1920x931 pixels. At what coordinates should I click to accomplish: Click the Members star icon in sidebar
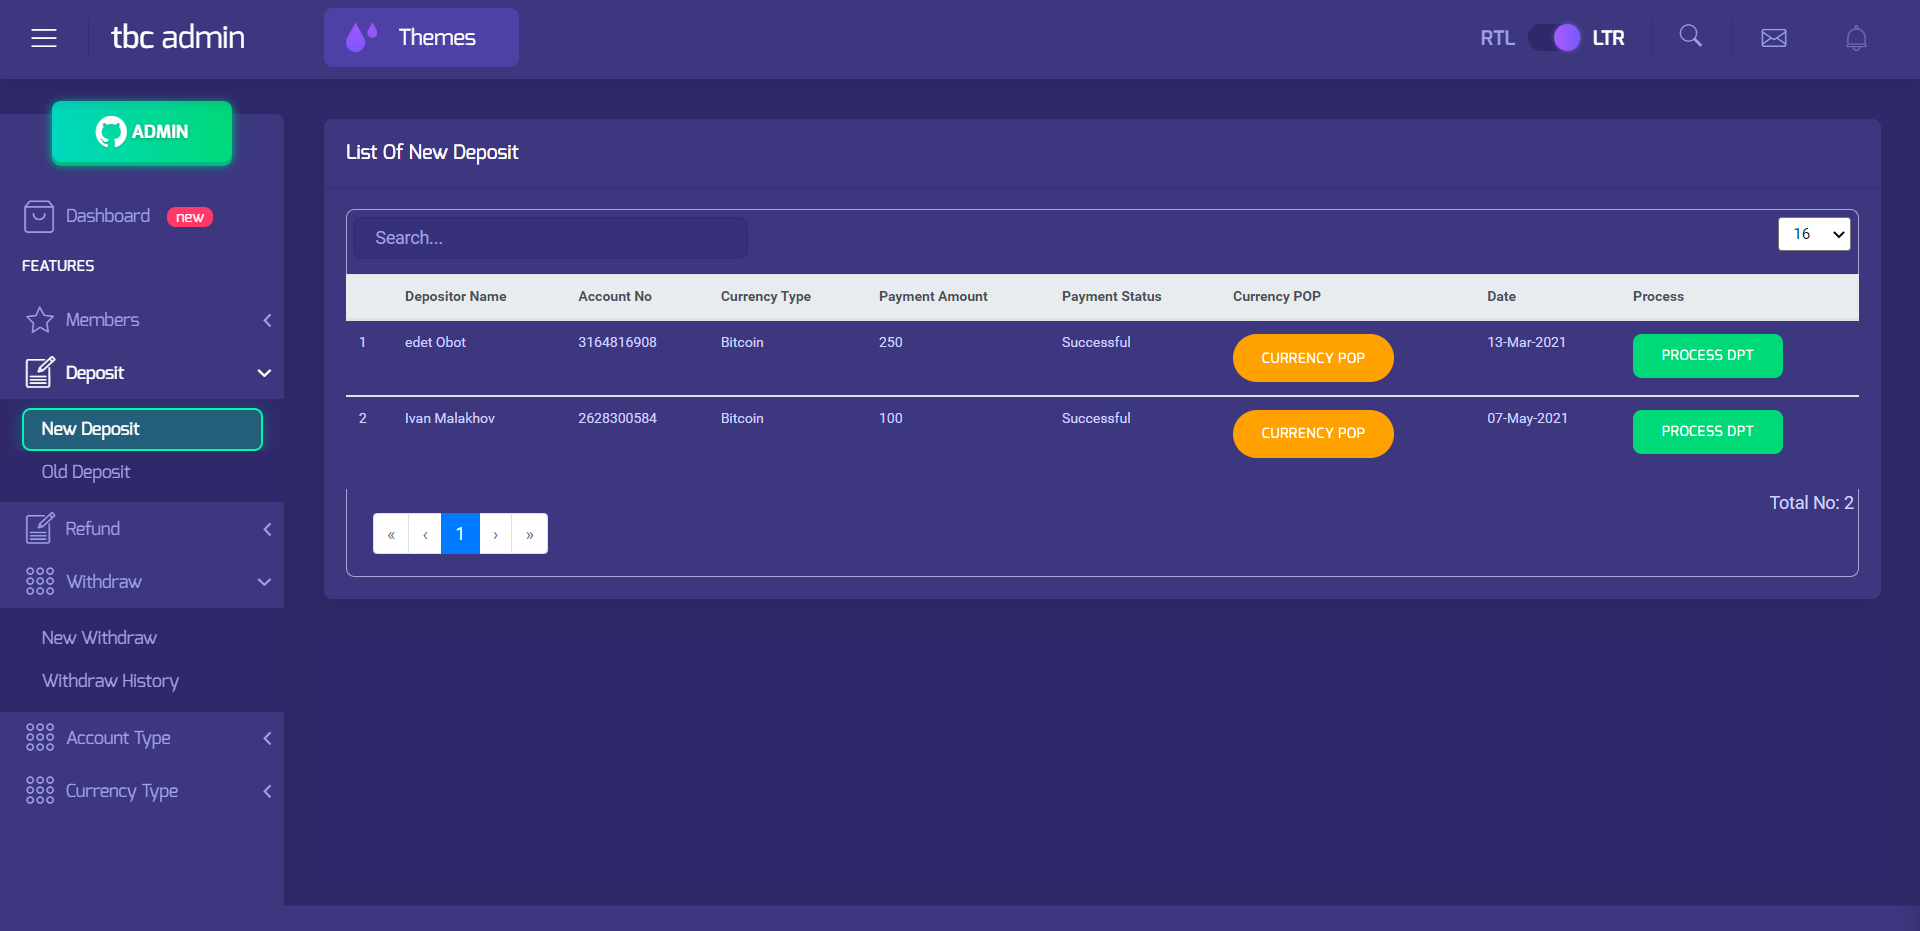coord(39,320)
